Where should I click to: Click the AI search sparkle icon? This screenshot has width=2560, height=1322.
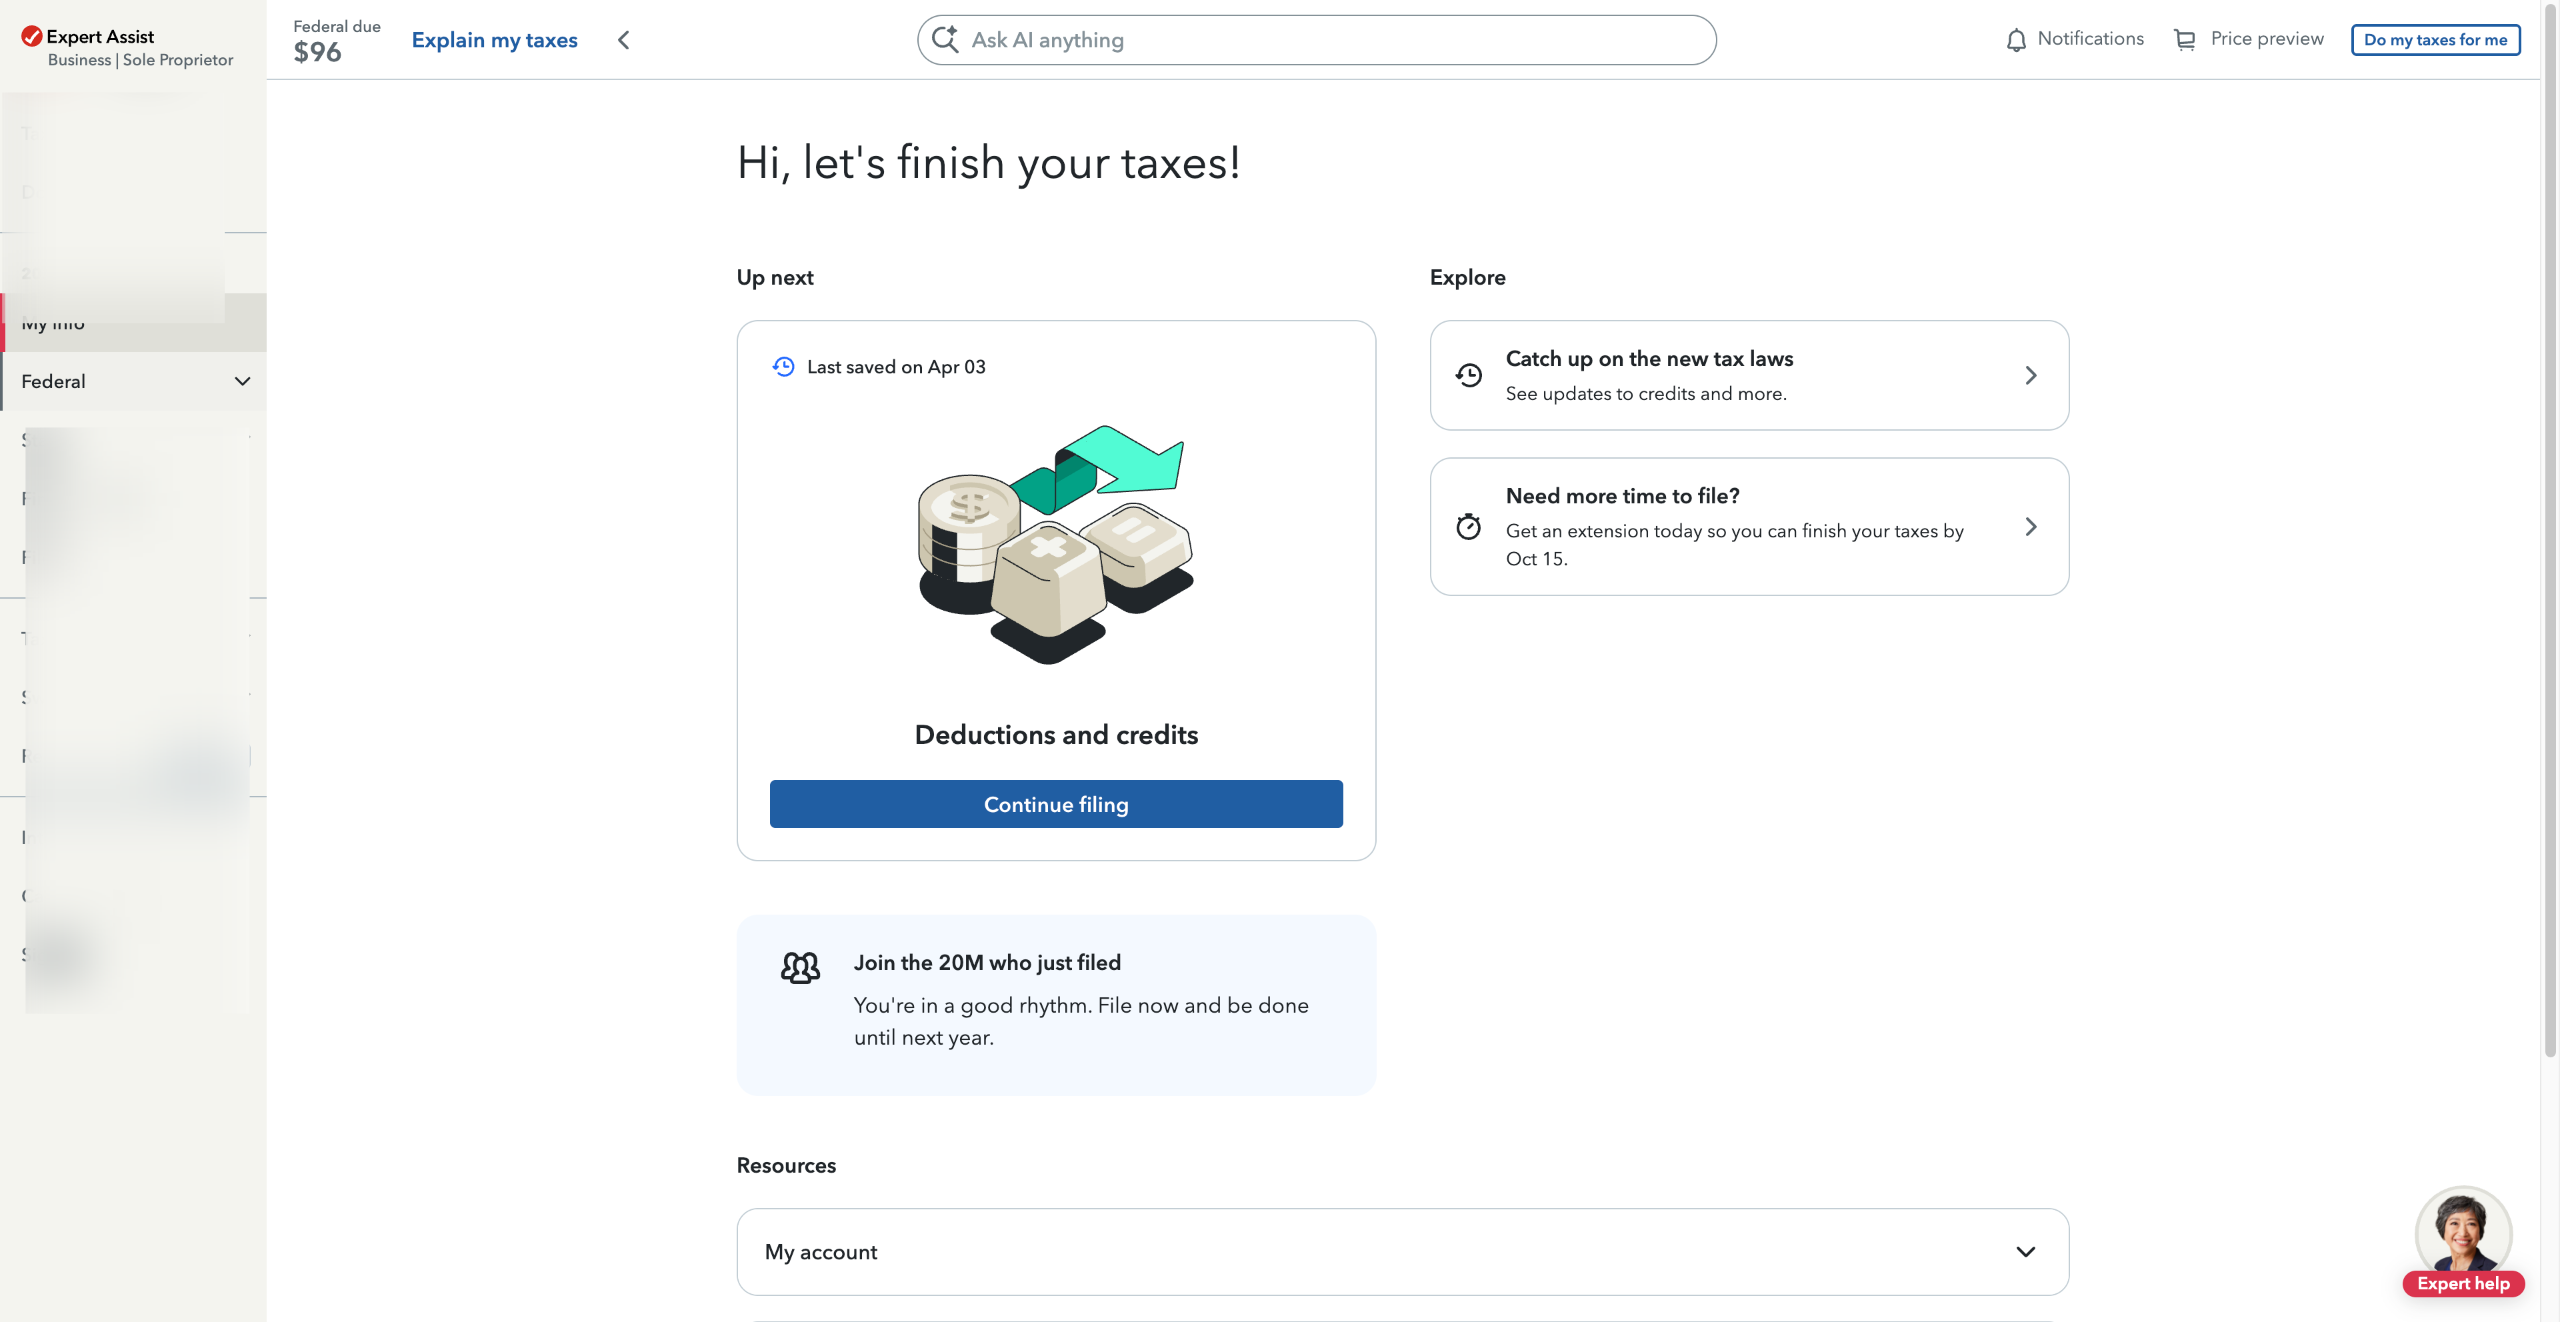[945, 39]
